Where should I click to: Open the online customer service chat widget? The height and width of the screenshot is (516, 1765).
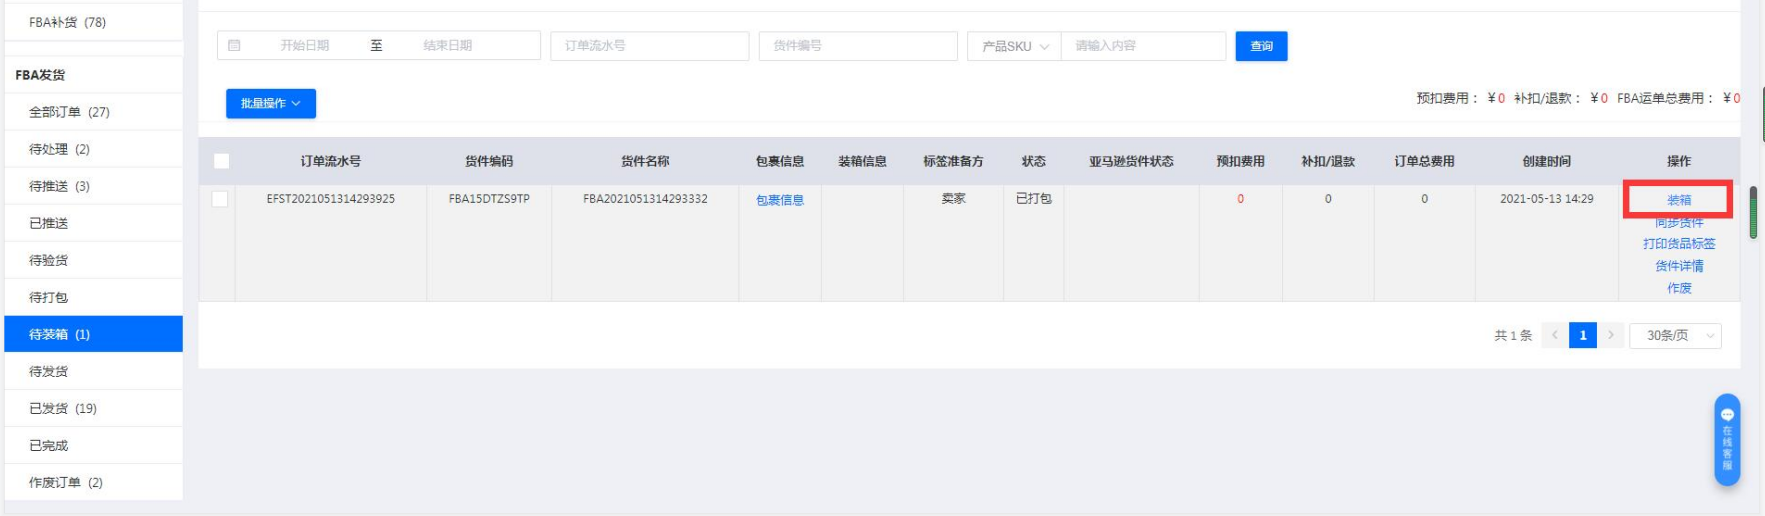point(1726,440)
